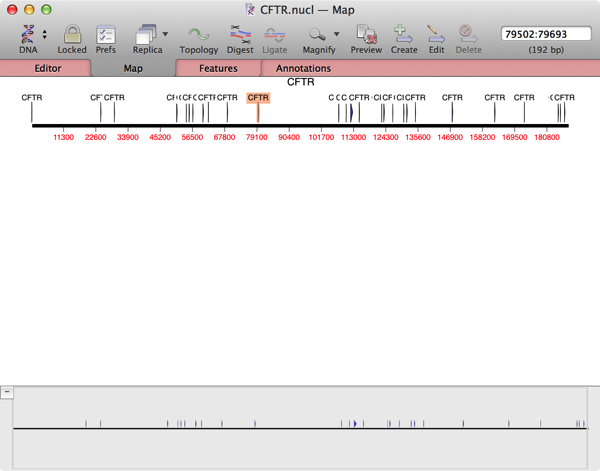Open the Magnify dropdown arrow

pyautogui.click(x=337, y=34)
